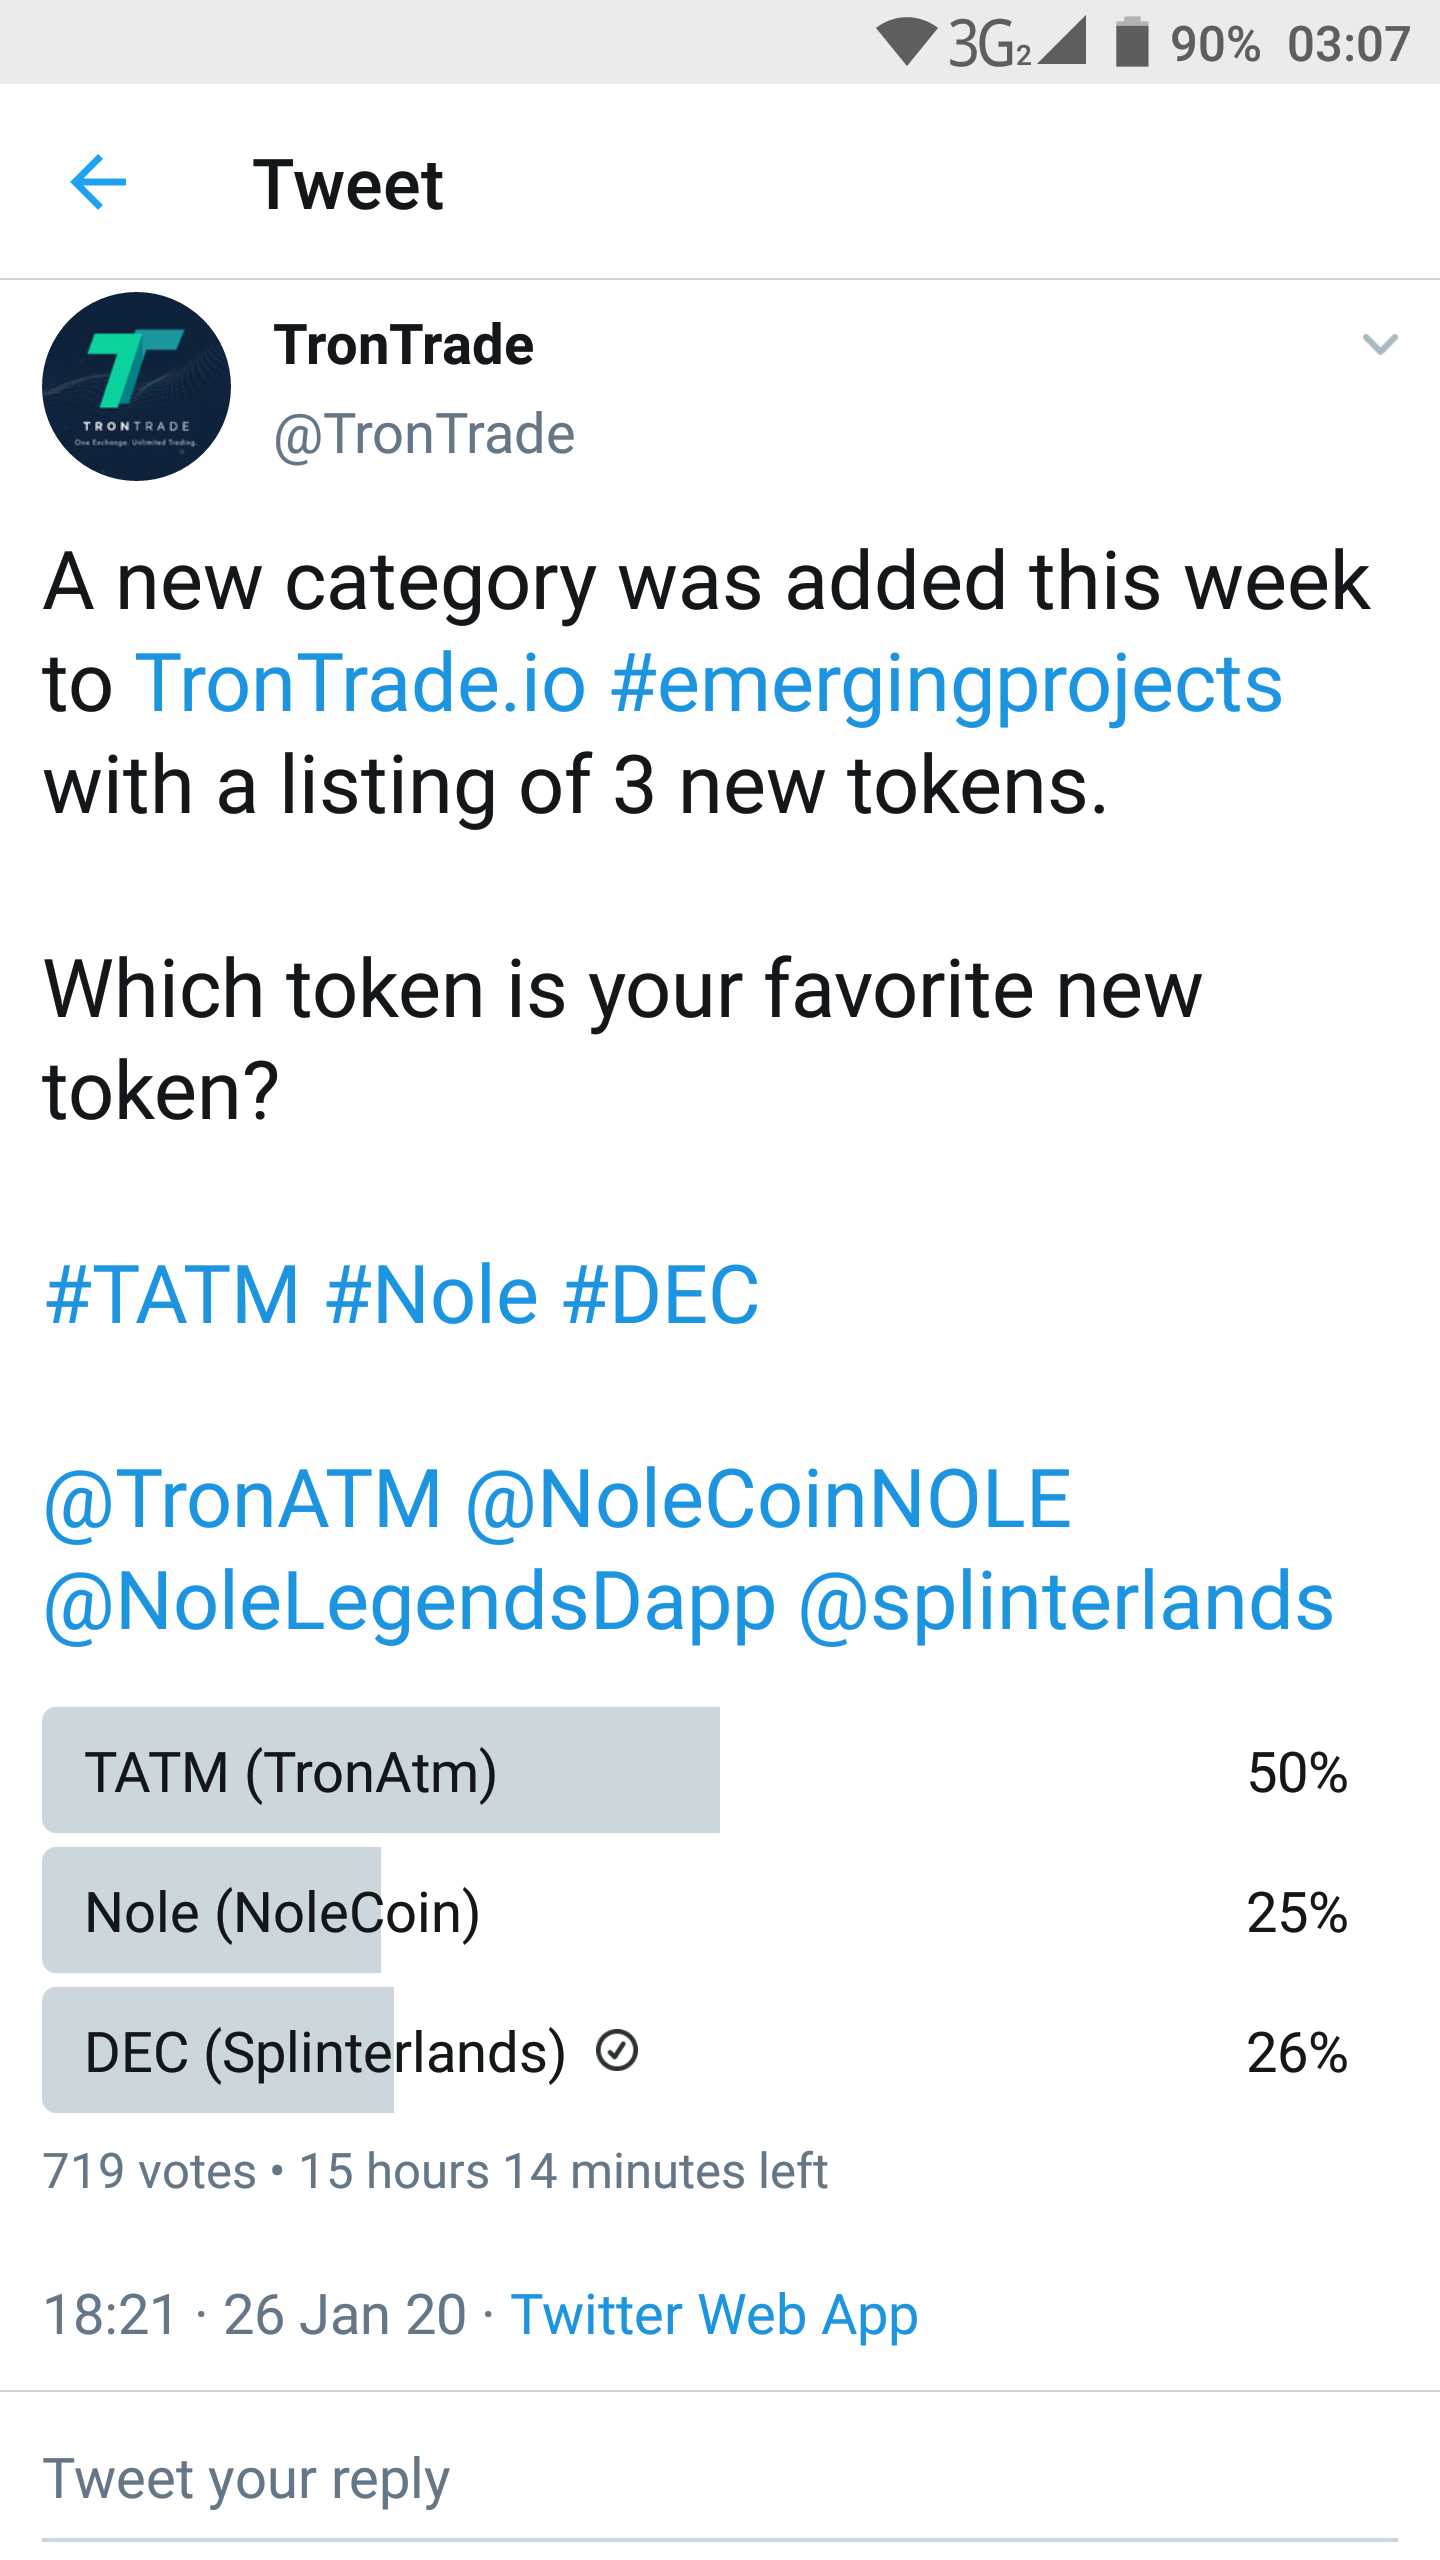Open the TronTrade profile avatar
This screenshot has height=2560, width=1440.
136,387
